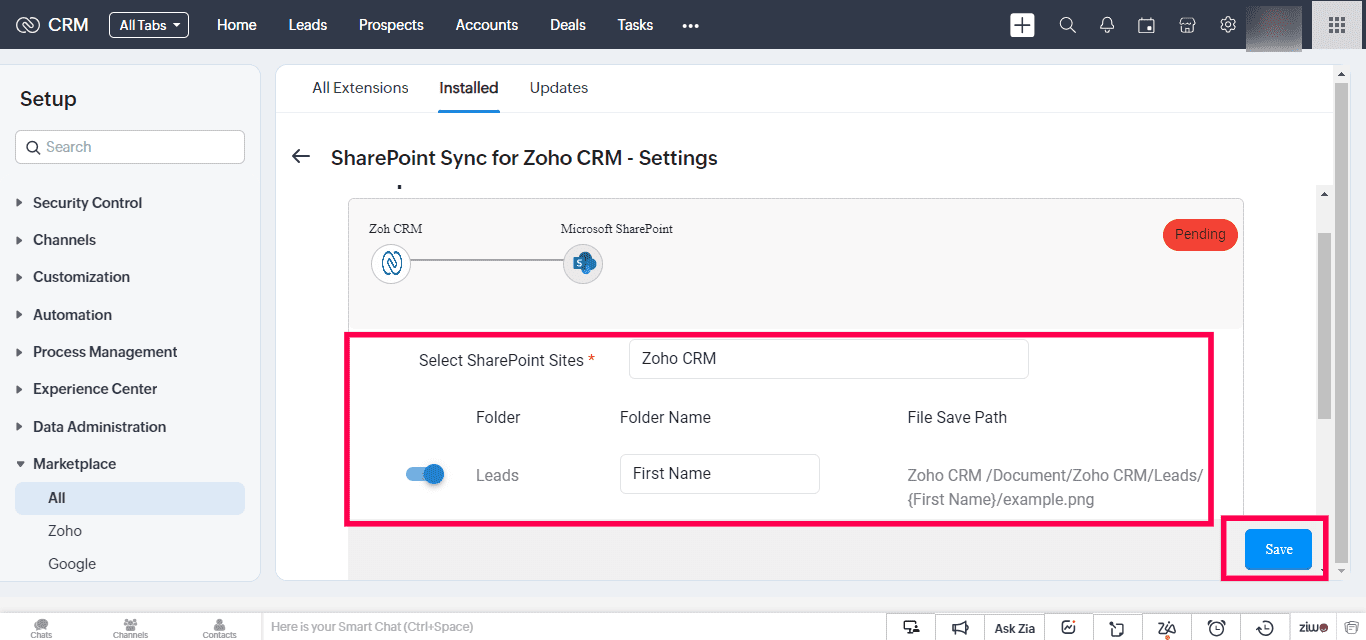
Task: Open the sticky notes icon in bottom bar
Action: coord(1117,627)
